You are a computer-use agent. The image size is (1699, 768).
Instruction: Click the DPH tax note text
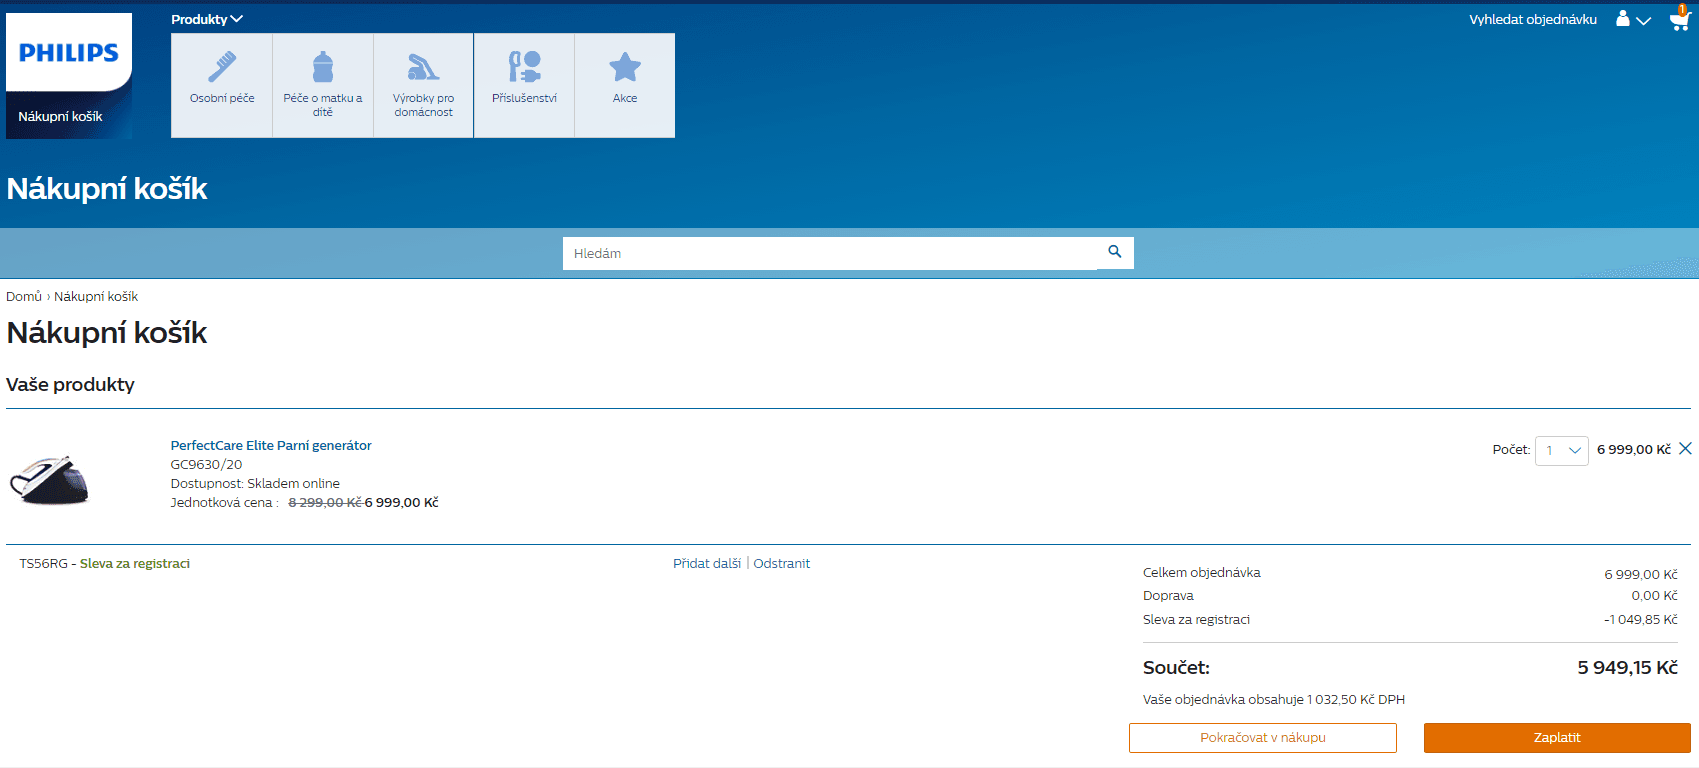[x=1274, y=699]
